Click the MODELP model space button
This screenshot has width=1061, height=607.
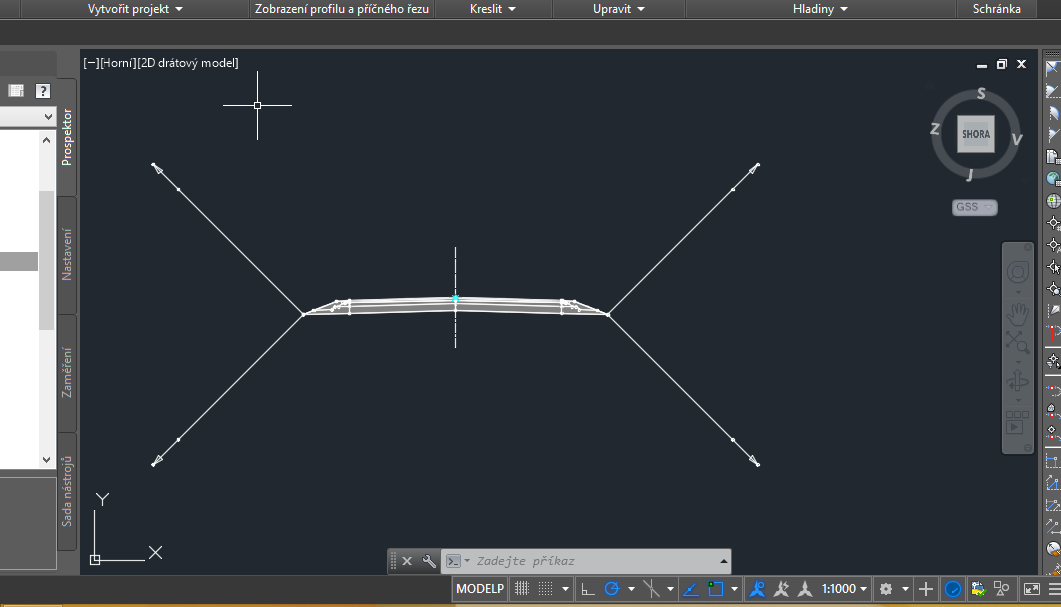pyautogui.click(x=480, y=589)
